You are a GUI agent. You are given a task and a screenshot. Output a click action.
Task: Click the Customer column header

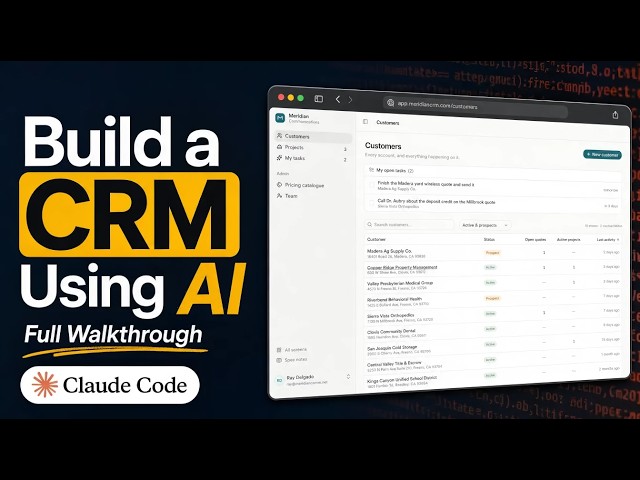tap(376, 239)
